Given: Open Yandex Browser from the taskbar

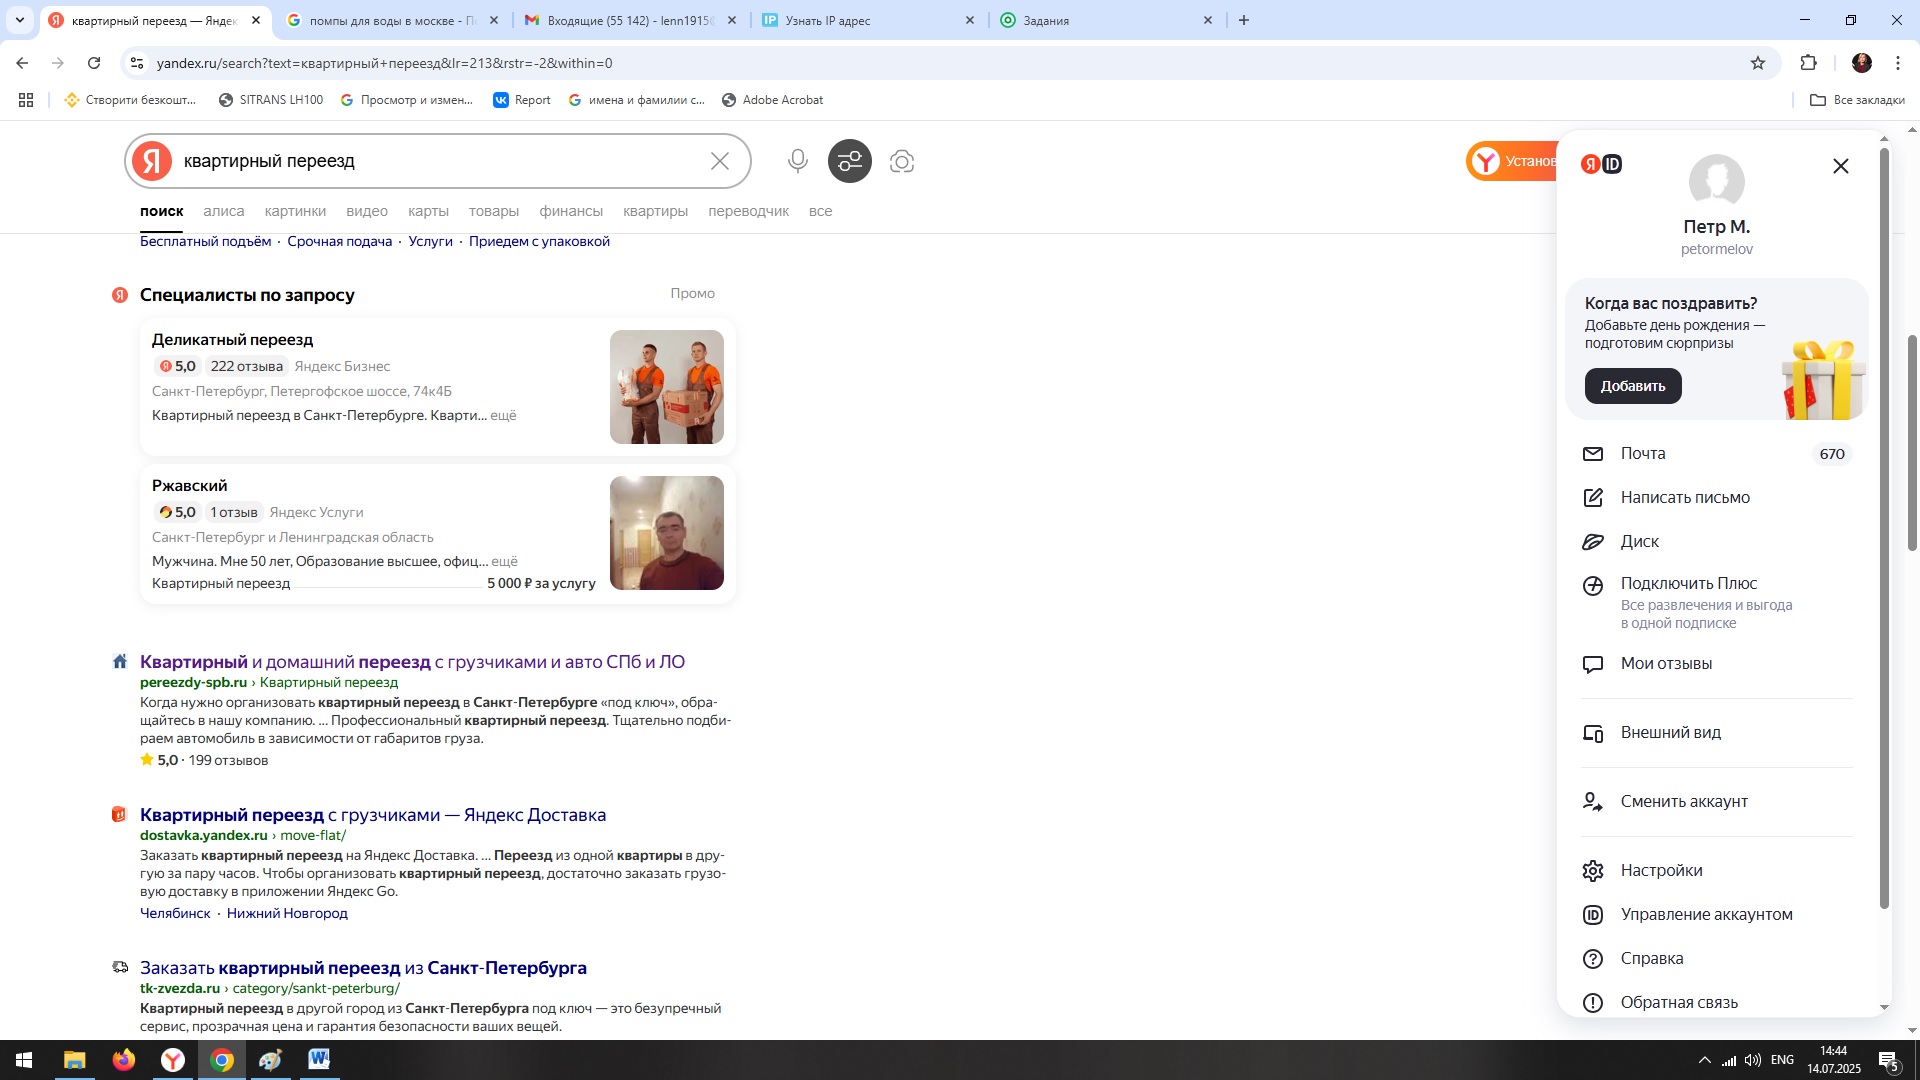Looking at the screenshot, I should pos(173,1060).
